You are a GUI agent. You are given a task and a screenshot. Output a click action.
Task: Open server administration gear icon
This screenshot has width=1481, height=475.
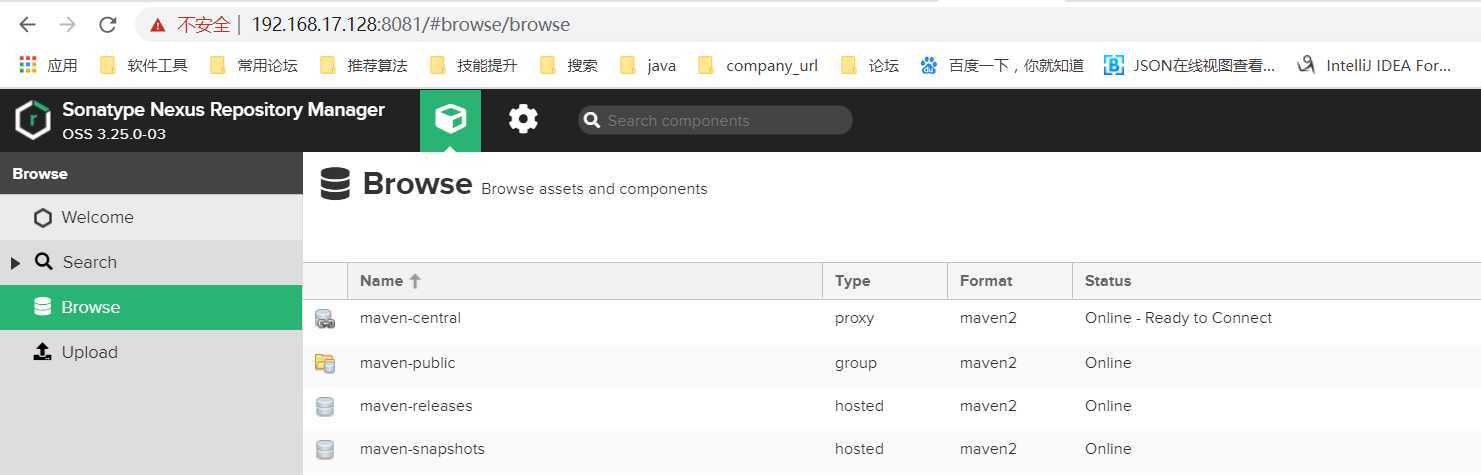[x=523, y=120]
